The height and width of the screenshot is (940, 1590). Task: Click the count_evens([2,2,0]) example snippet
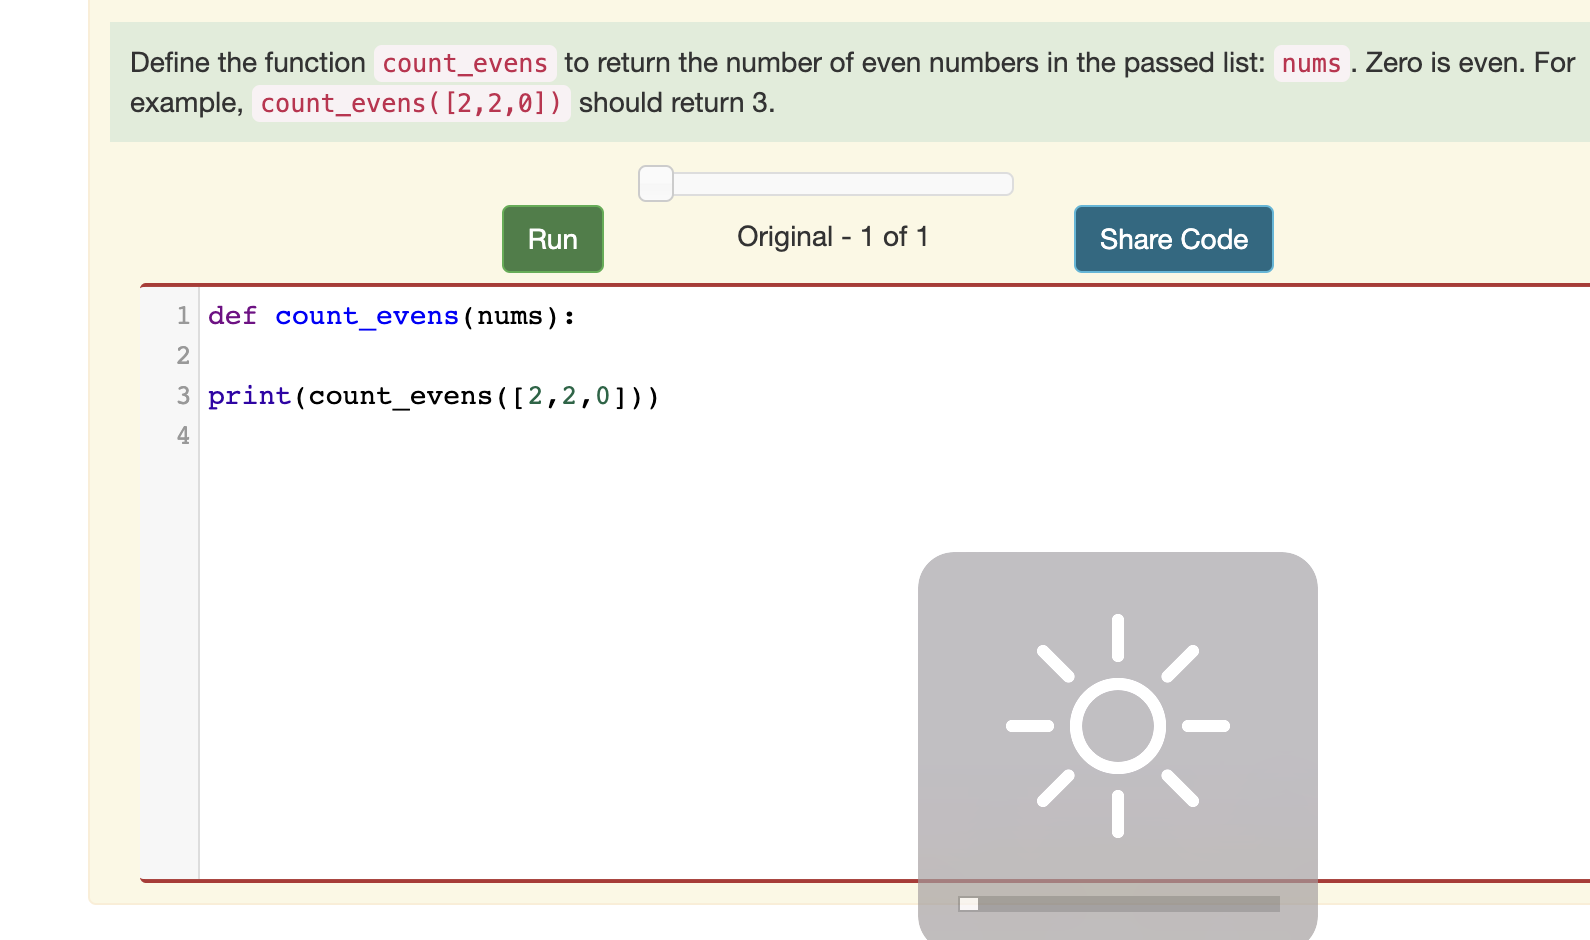point(411,103)
